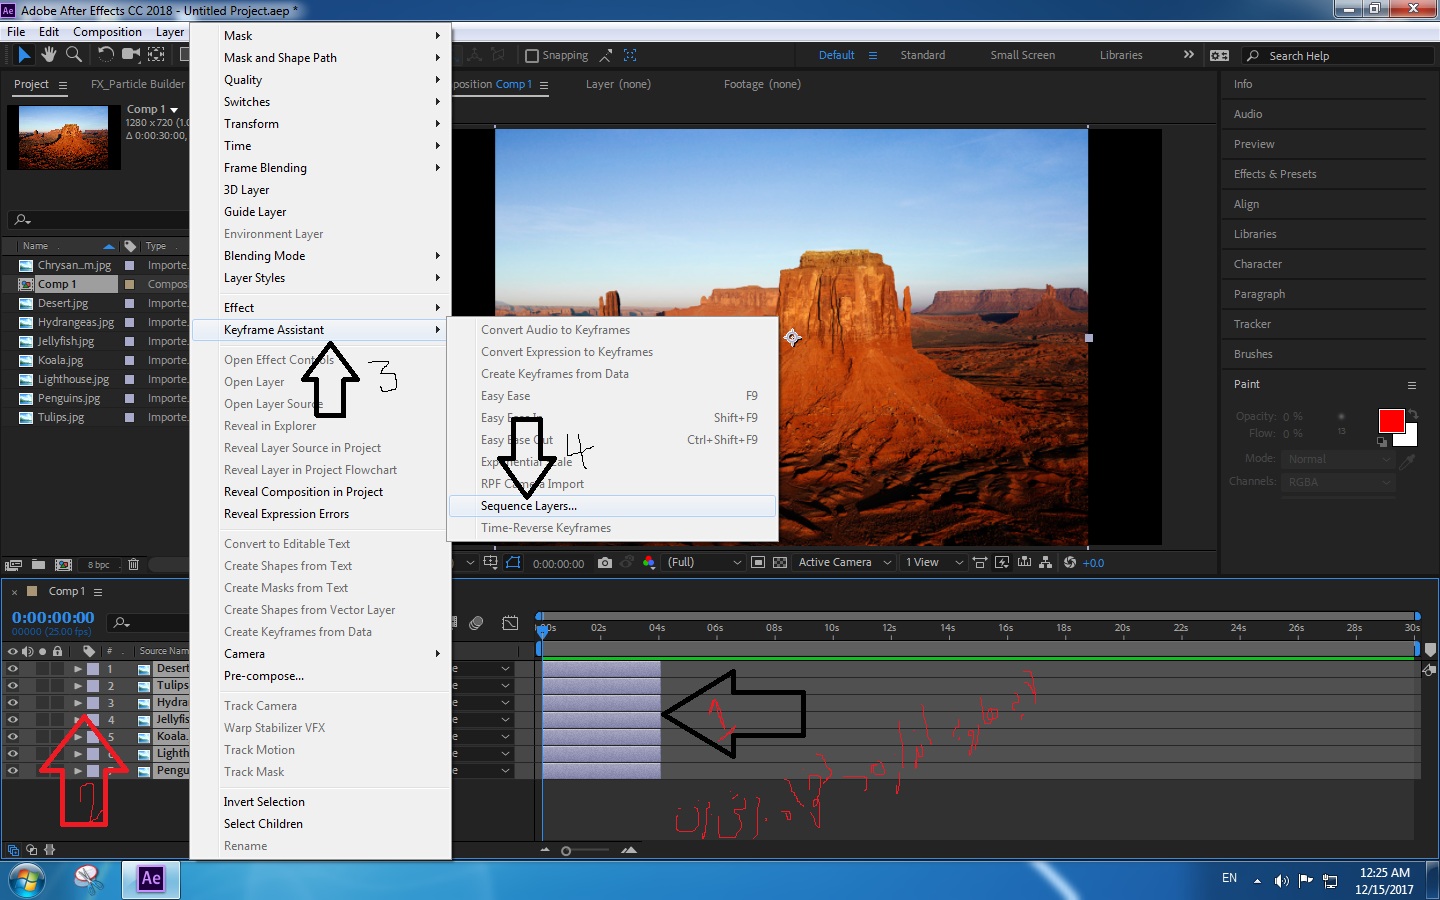The height and width of the screenshot is (900, 1440).
Task: Expand the Tulips layer properties triangle
Action: (x=77, y=686)
